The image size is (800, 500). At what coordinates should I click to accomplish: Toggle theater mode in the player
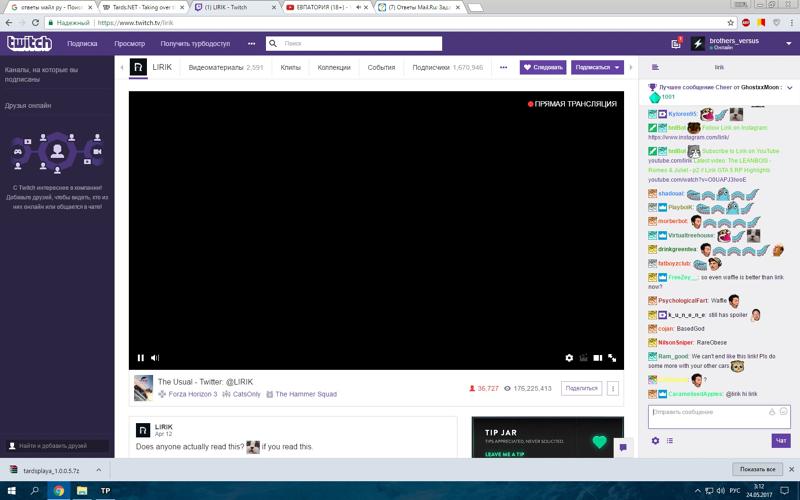click(x=597, y=358)
